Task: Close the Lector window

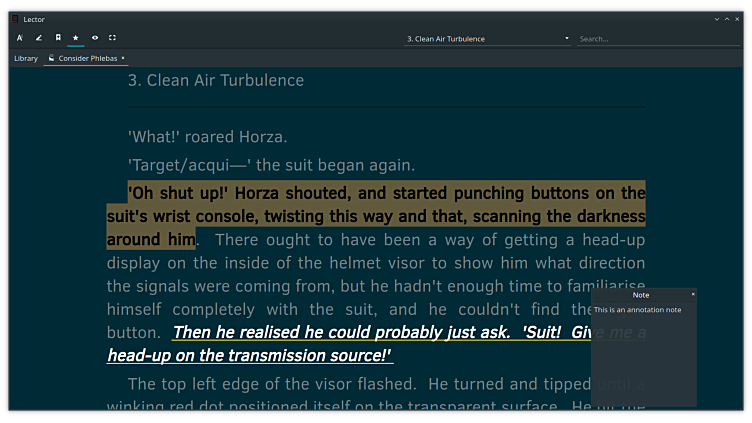Action: [x=738, y=19]
